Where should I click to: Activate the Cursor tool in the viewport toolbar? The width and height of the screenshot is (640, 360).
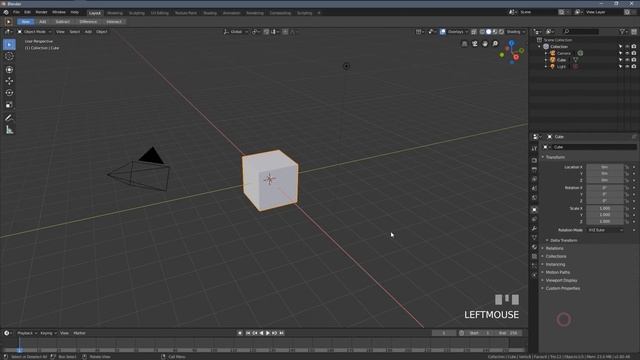click(9, 56)
